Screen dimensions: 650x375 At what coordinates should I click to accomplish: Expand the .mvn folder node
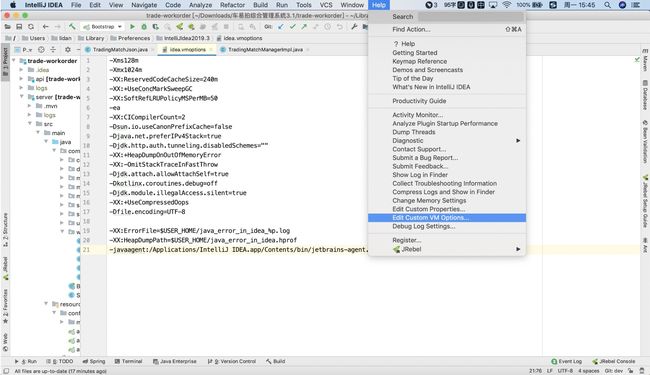click(x=30, y=106)
